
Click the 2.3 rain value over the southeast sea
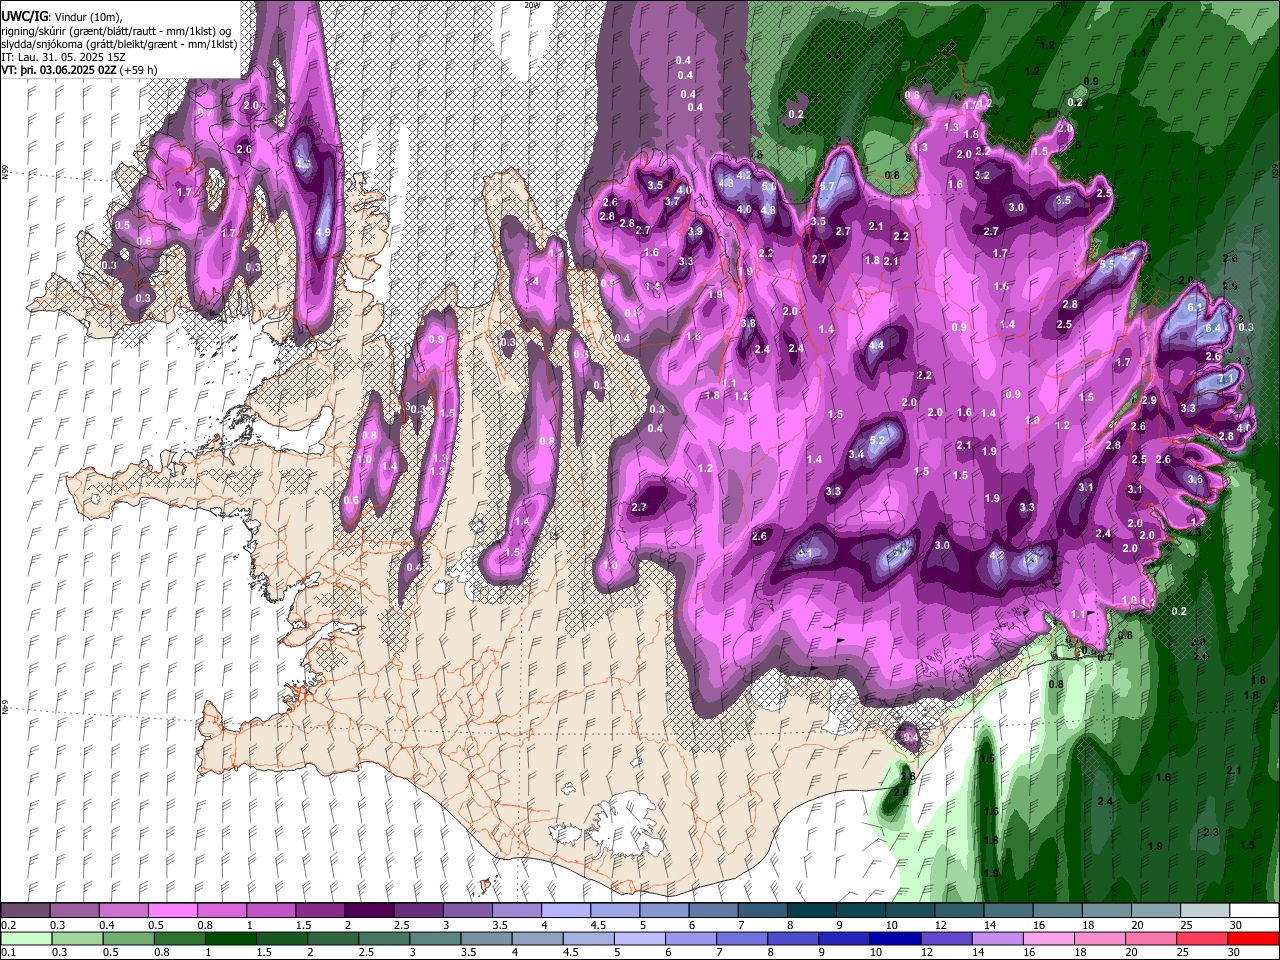1211,832
